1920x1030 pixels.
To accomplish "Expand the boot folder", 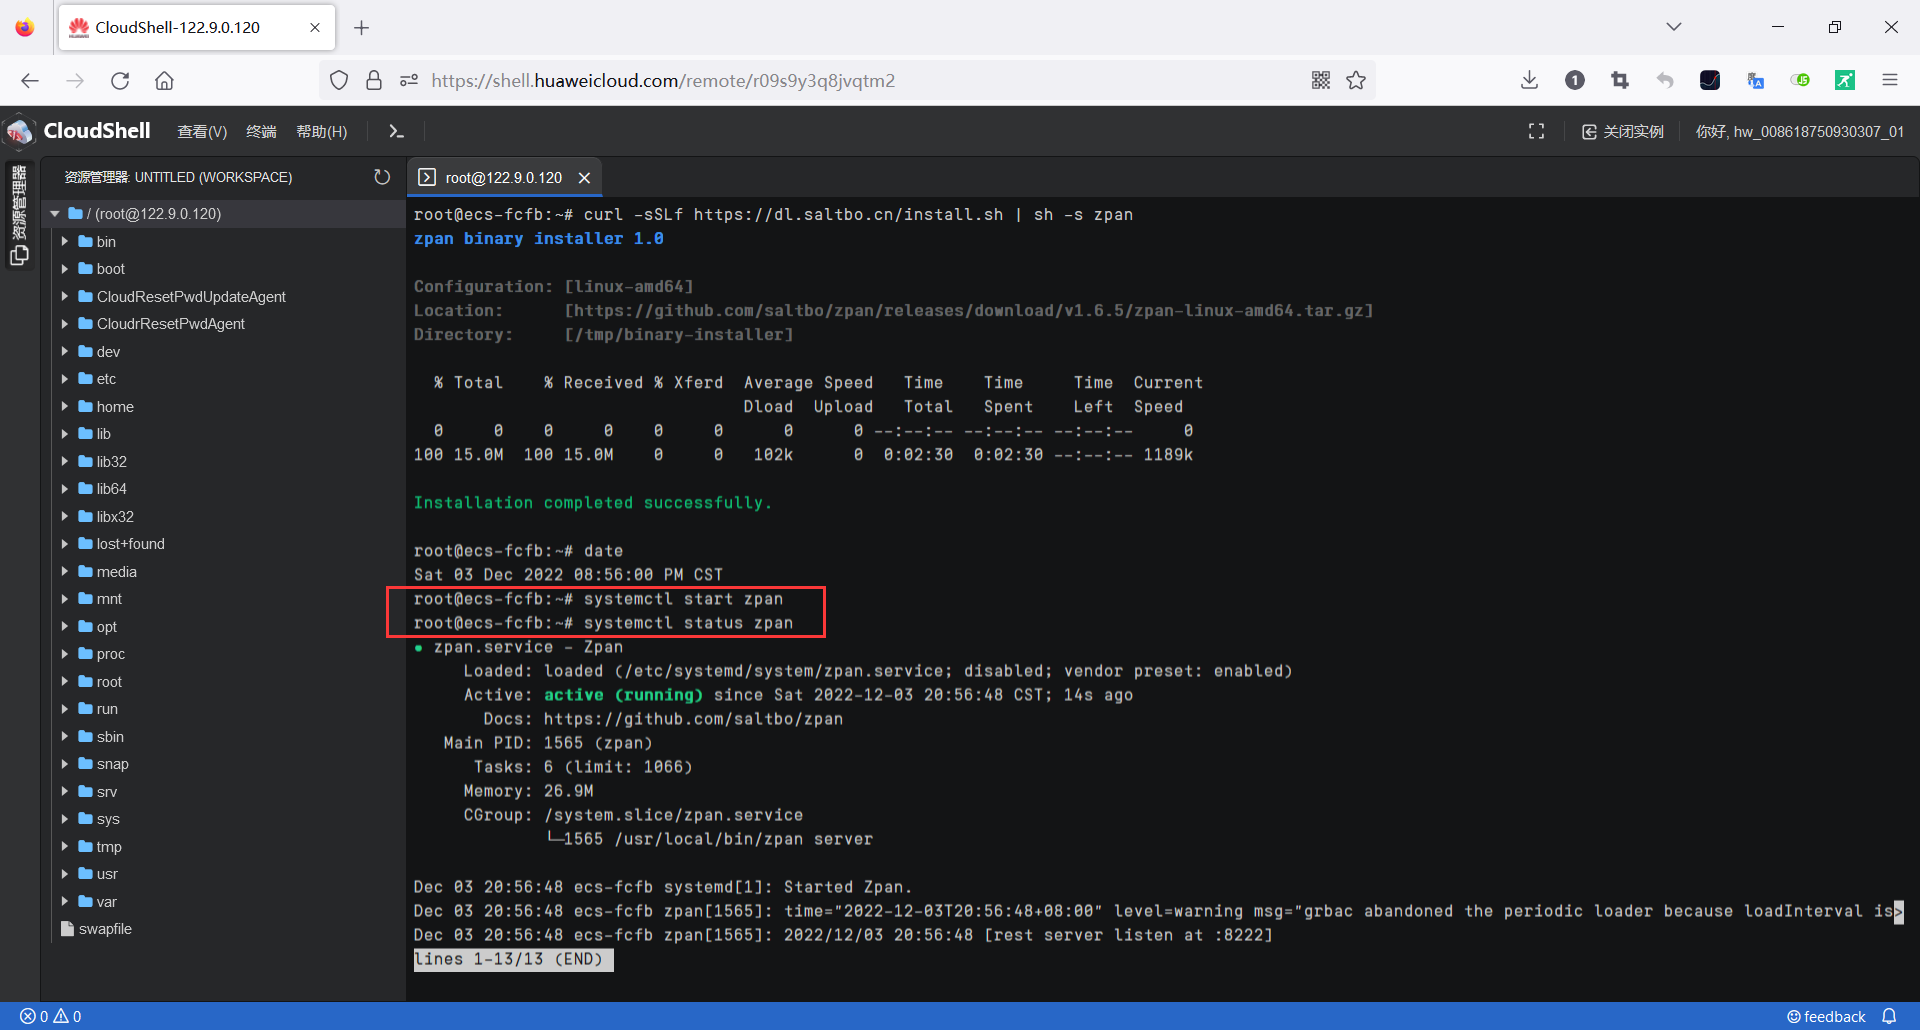I will click(x=65, y=269).
